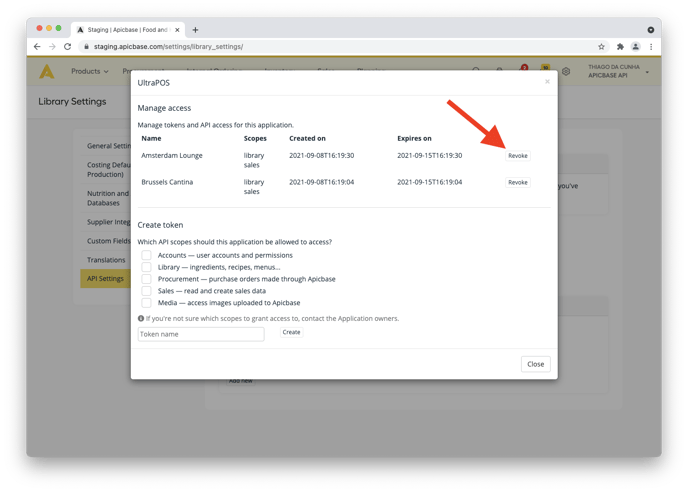Viewport: 688px width, 492px height.
Task: Click the Expires on column header
Action: [414, 138]
